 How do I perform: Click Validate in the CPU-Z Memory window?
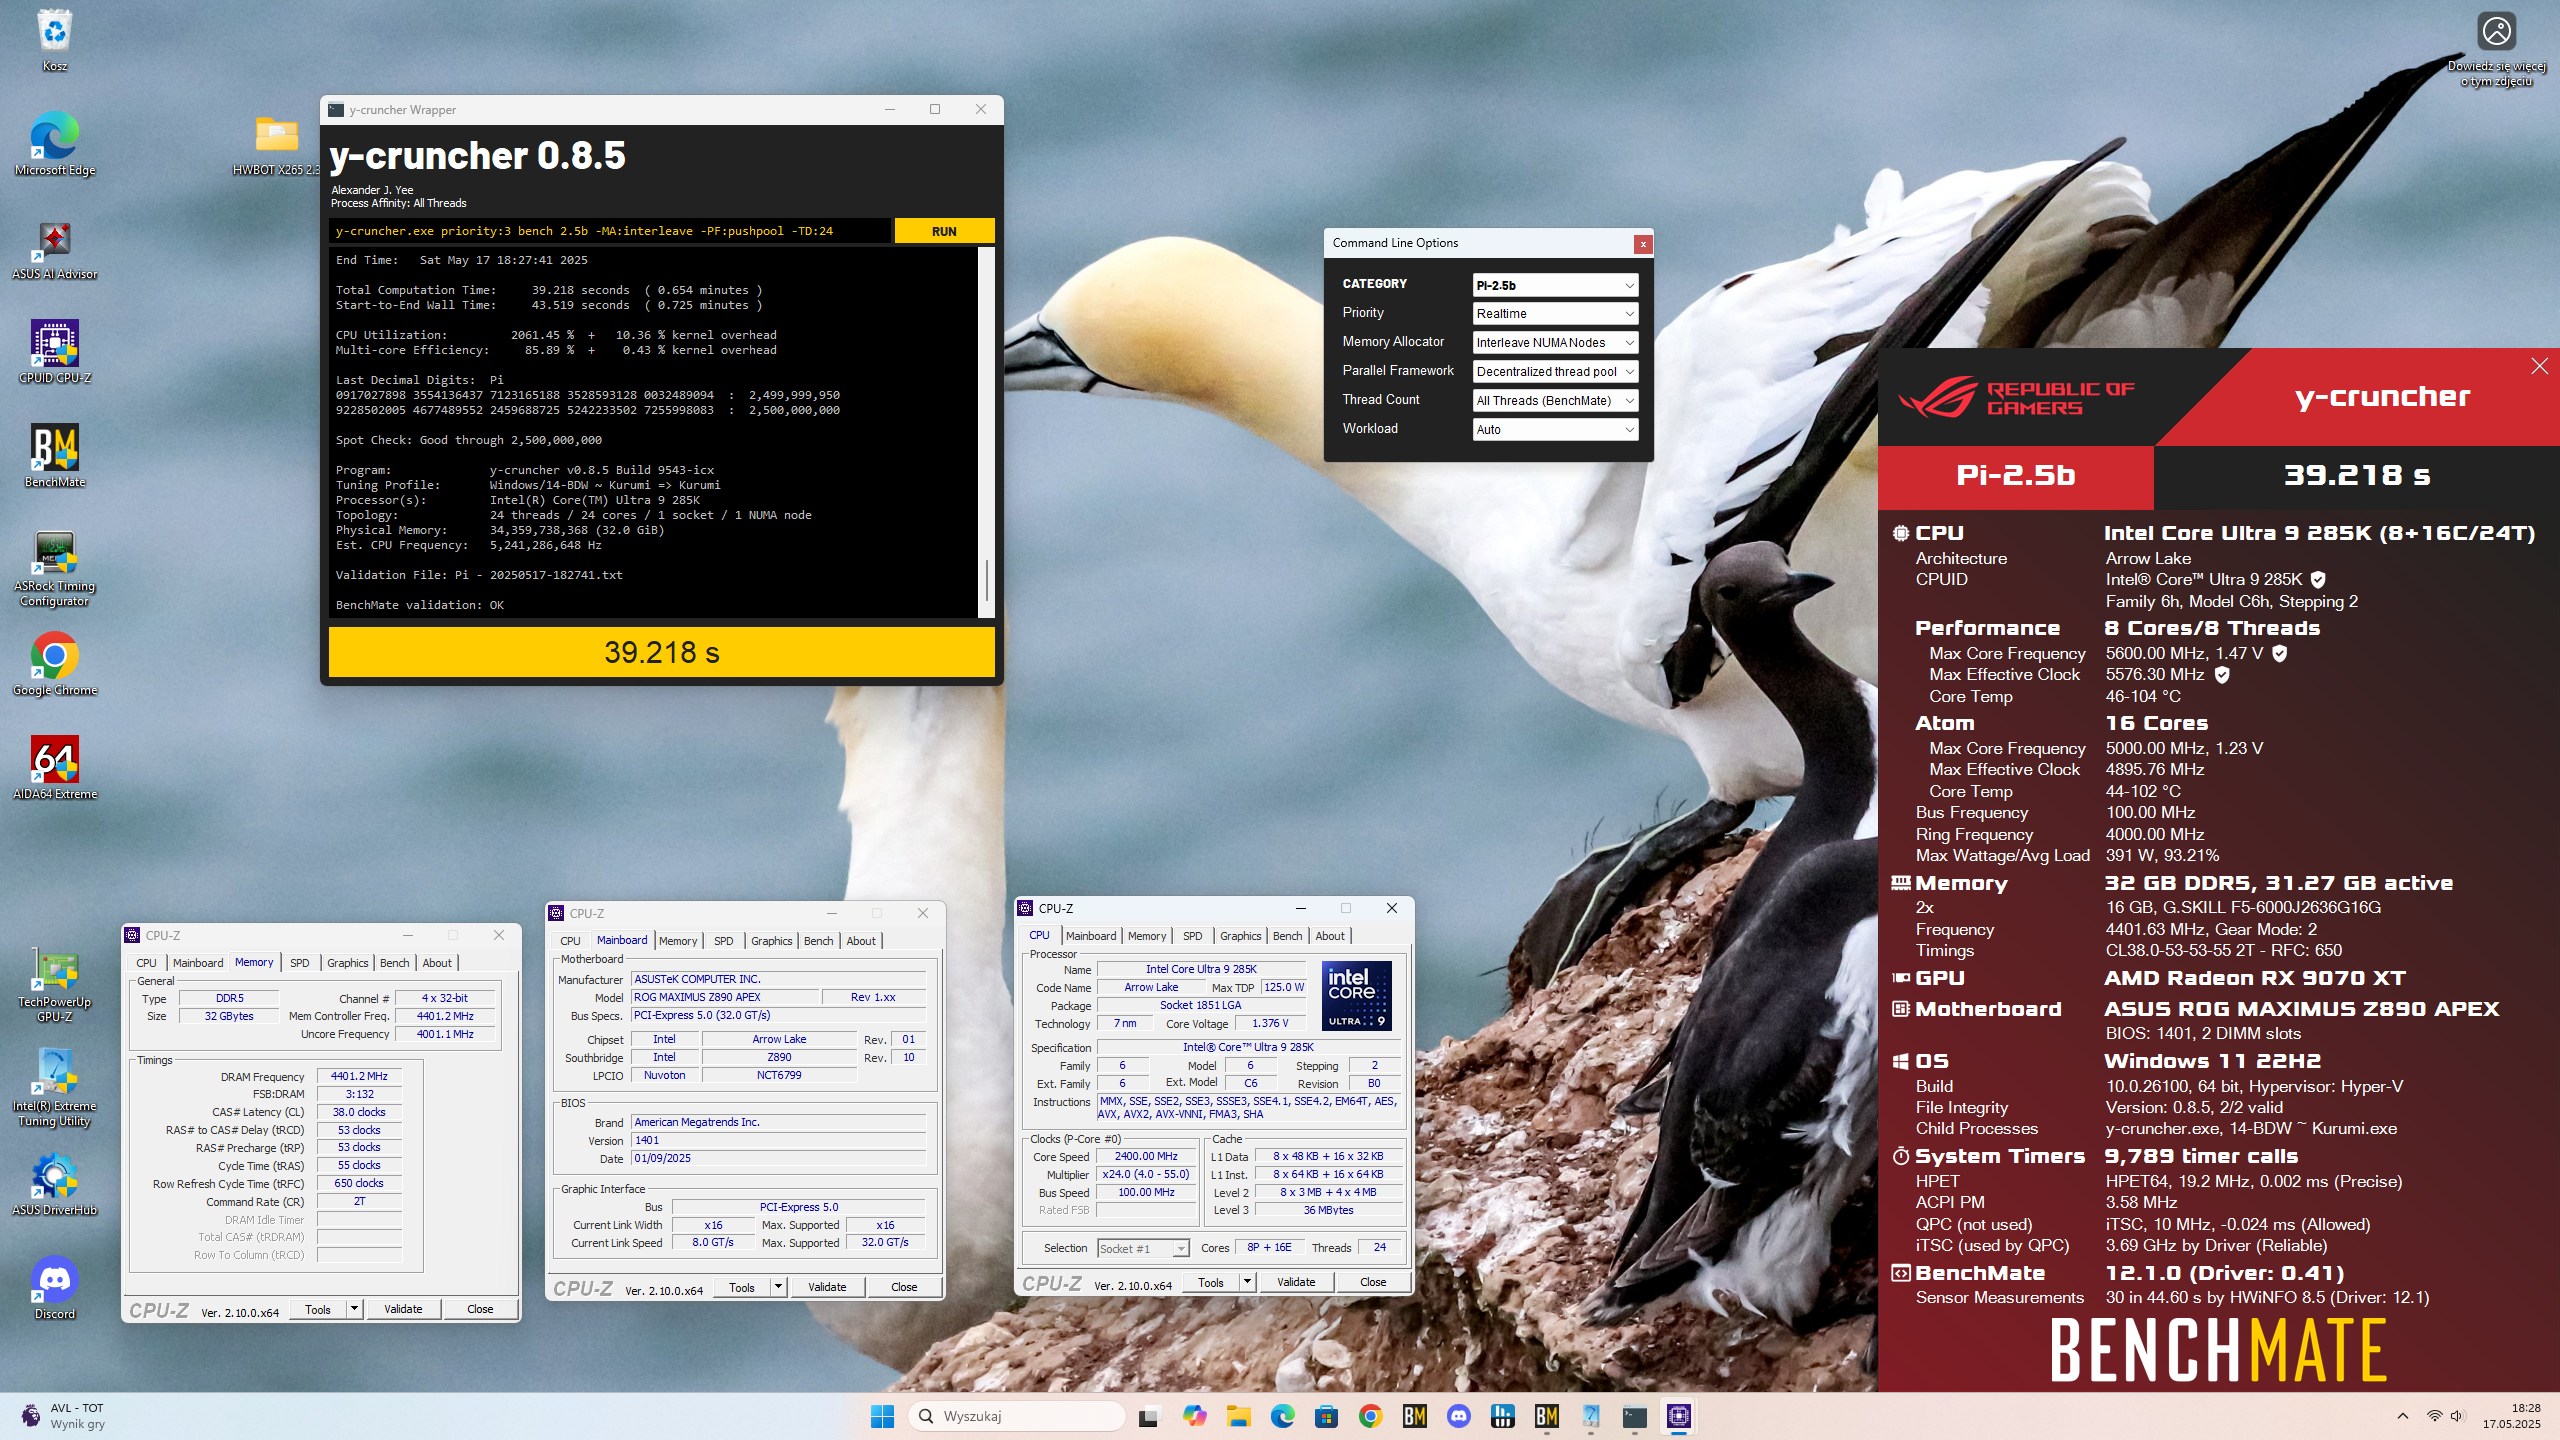(x=403, y=1309)
